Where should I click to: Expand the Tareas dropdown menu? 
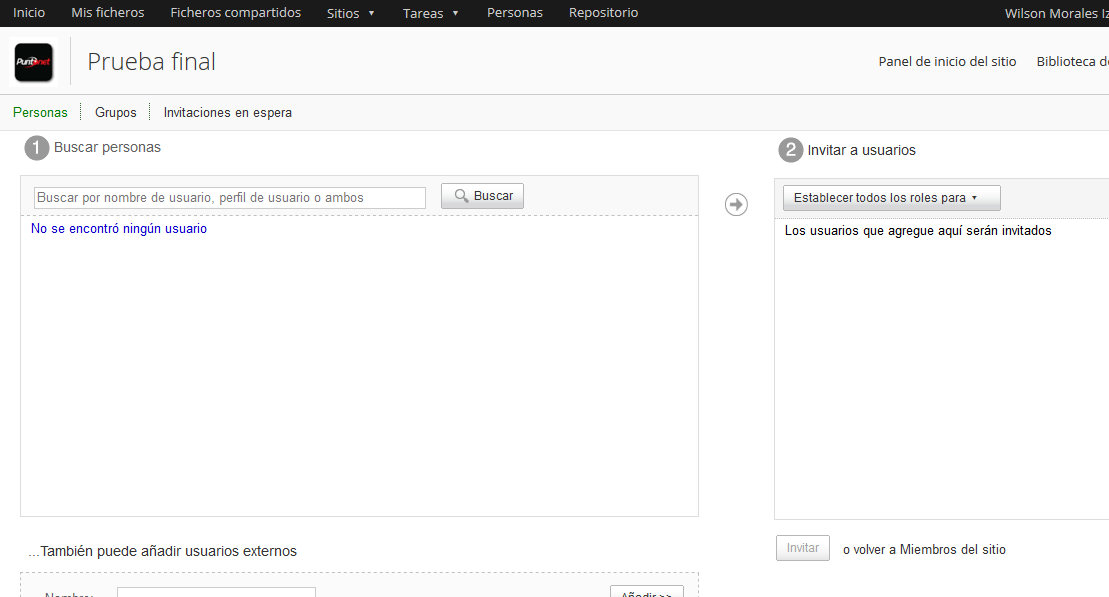tap(431, 13)
